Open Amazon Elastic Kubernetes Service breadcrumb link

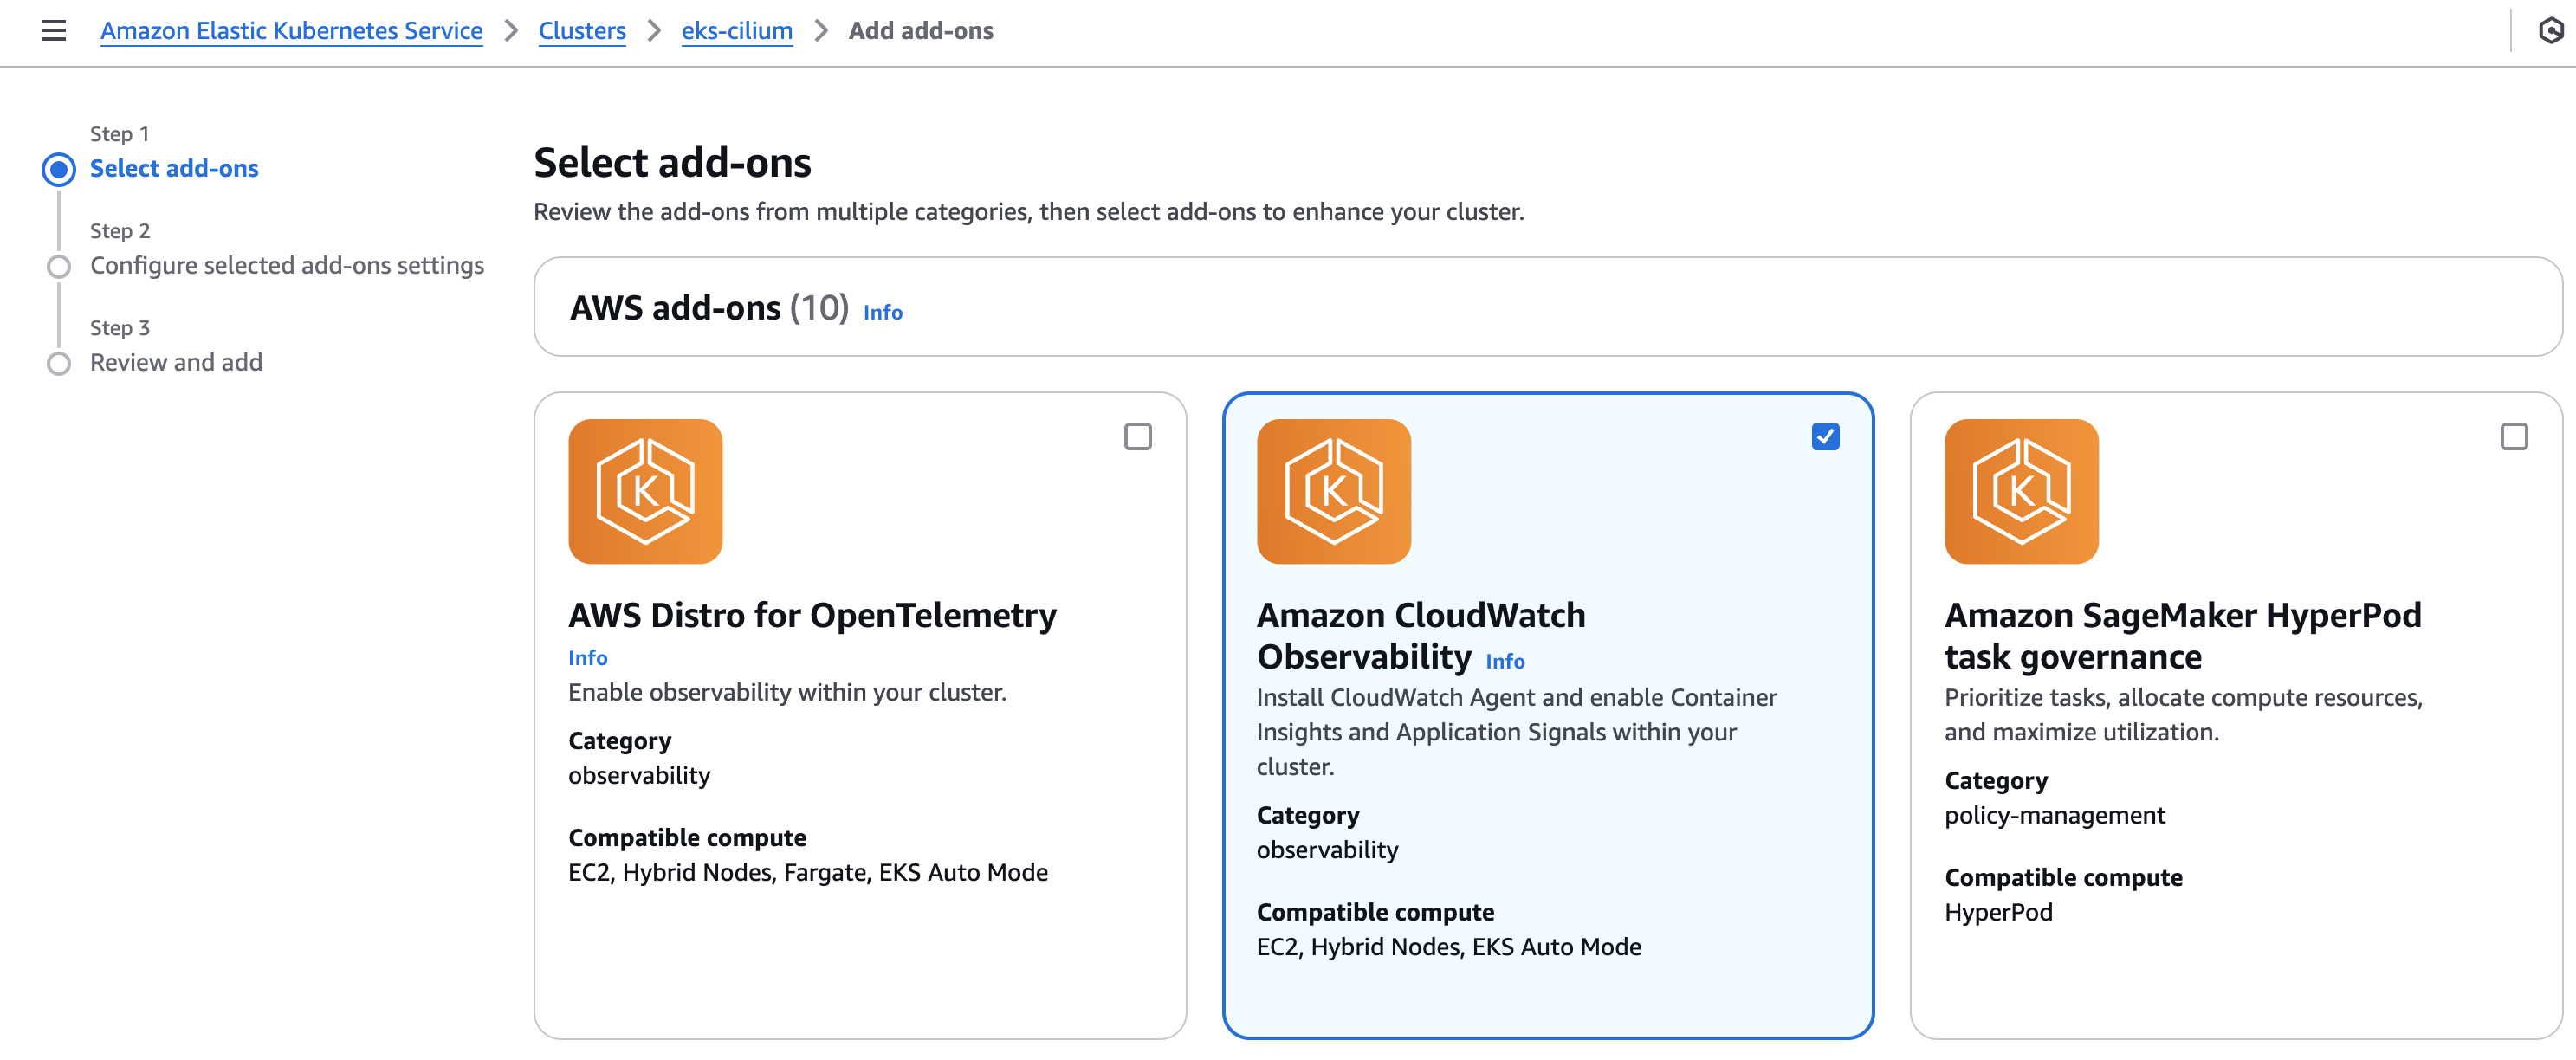(x=291, y=31)
